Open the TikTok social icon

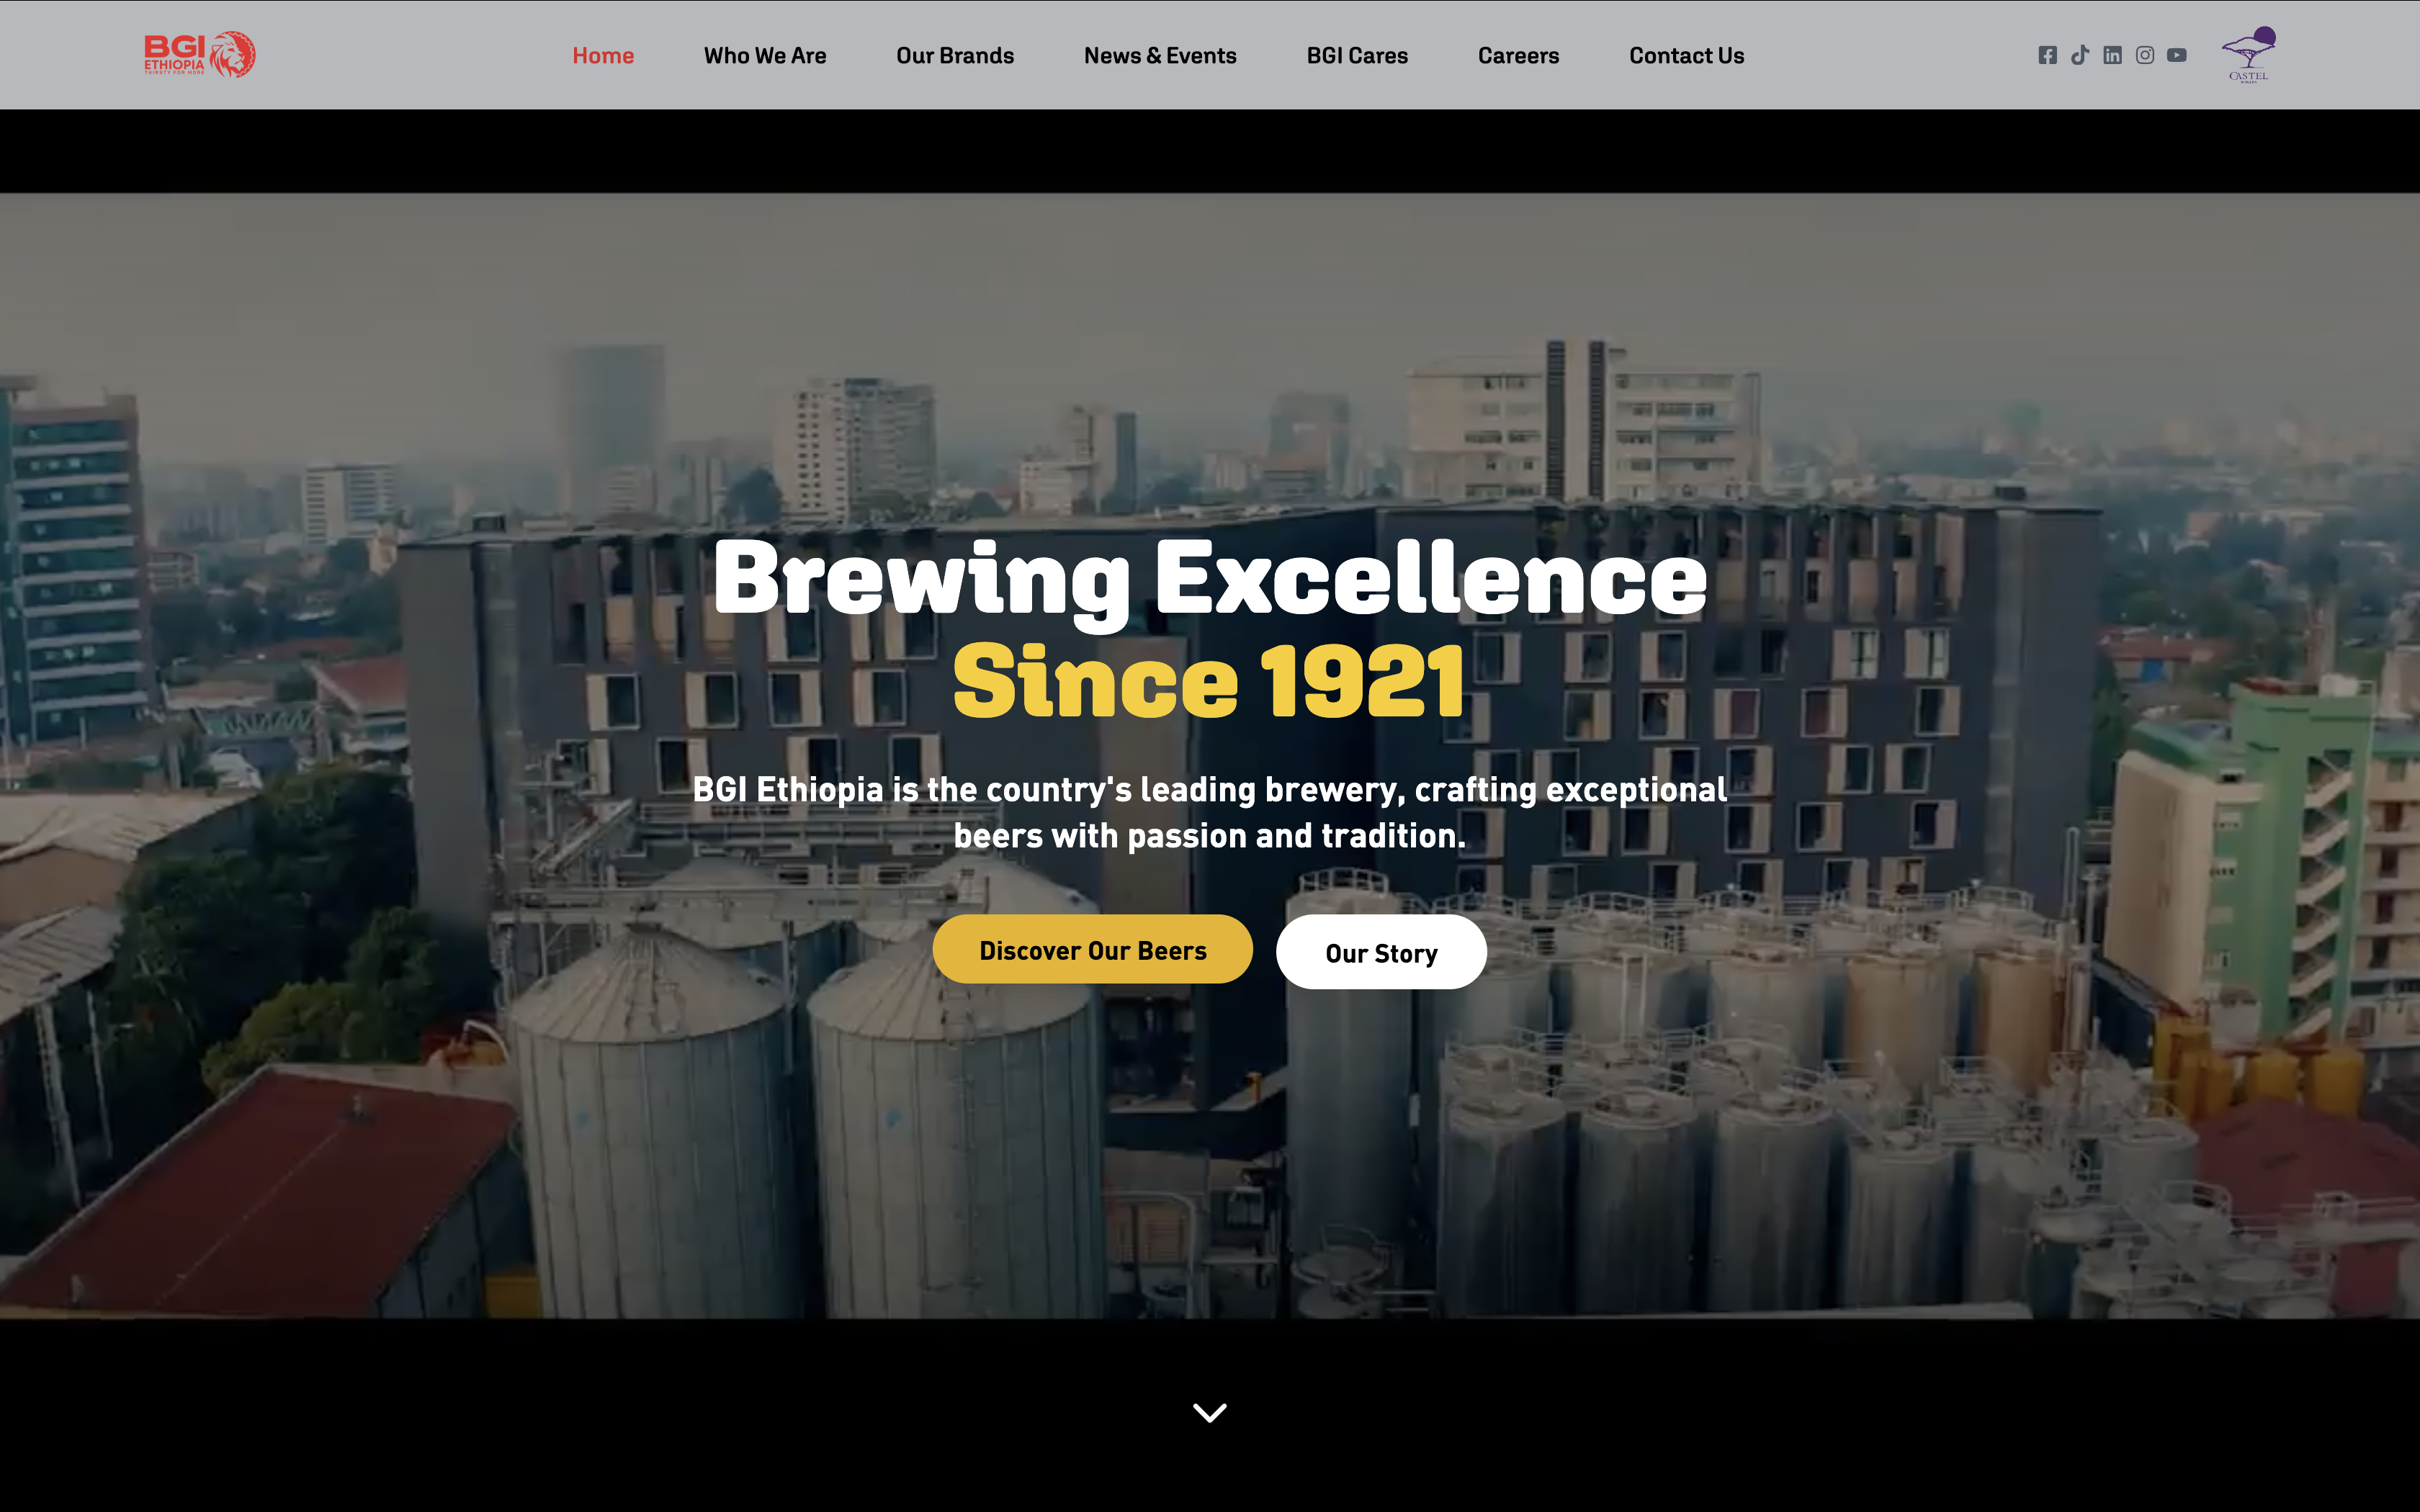click(2080, 55)
